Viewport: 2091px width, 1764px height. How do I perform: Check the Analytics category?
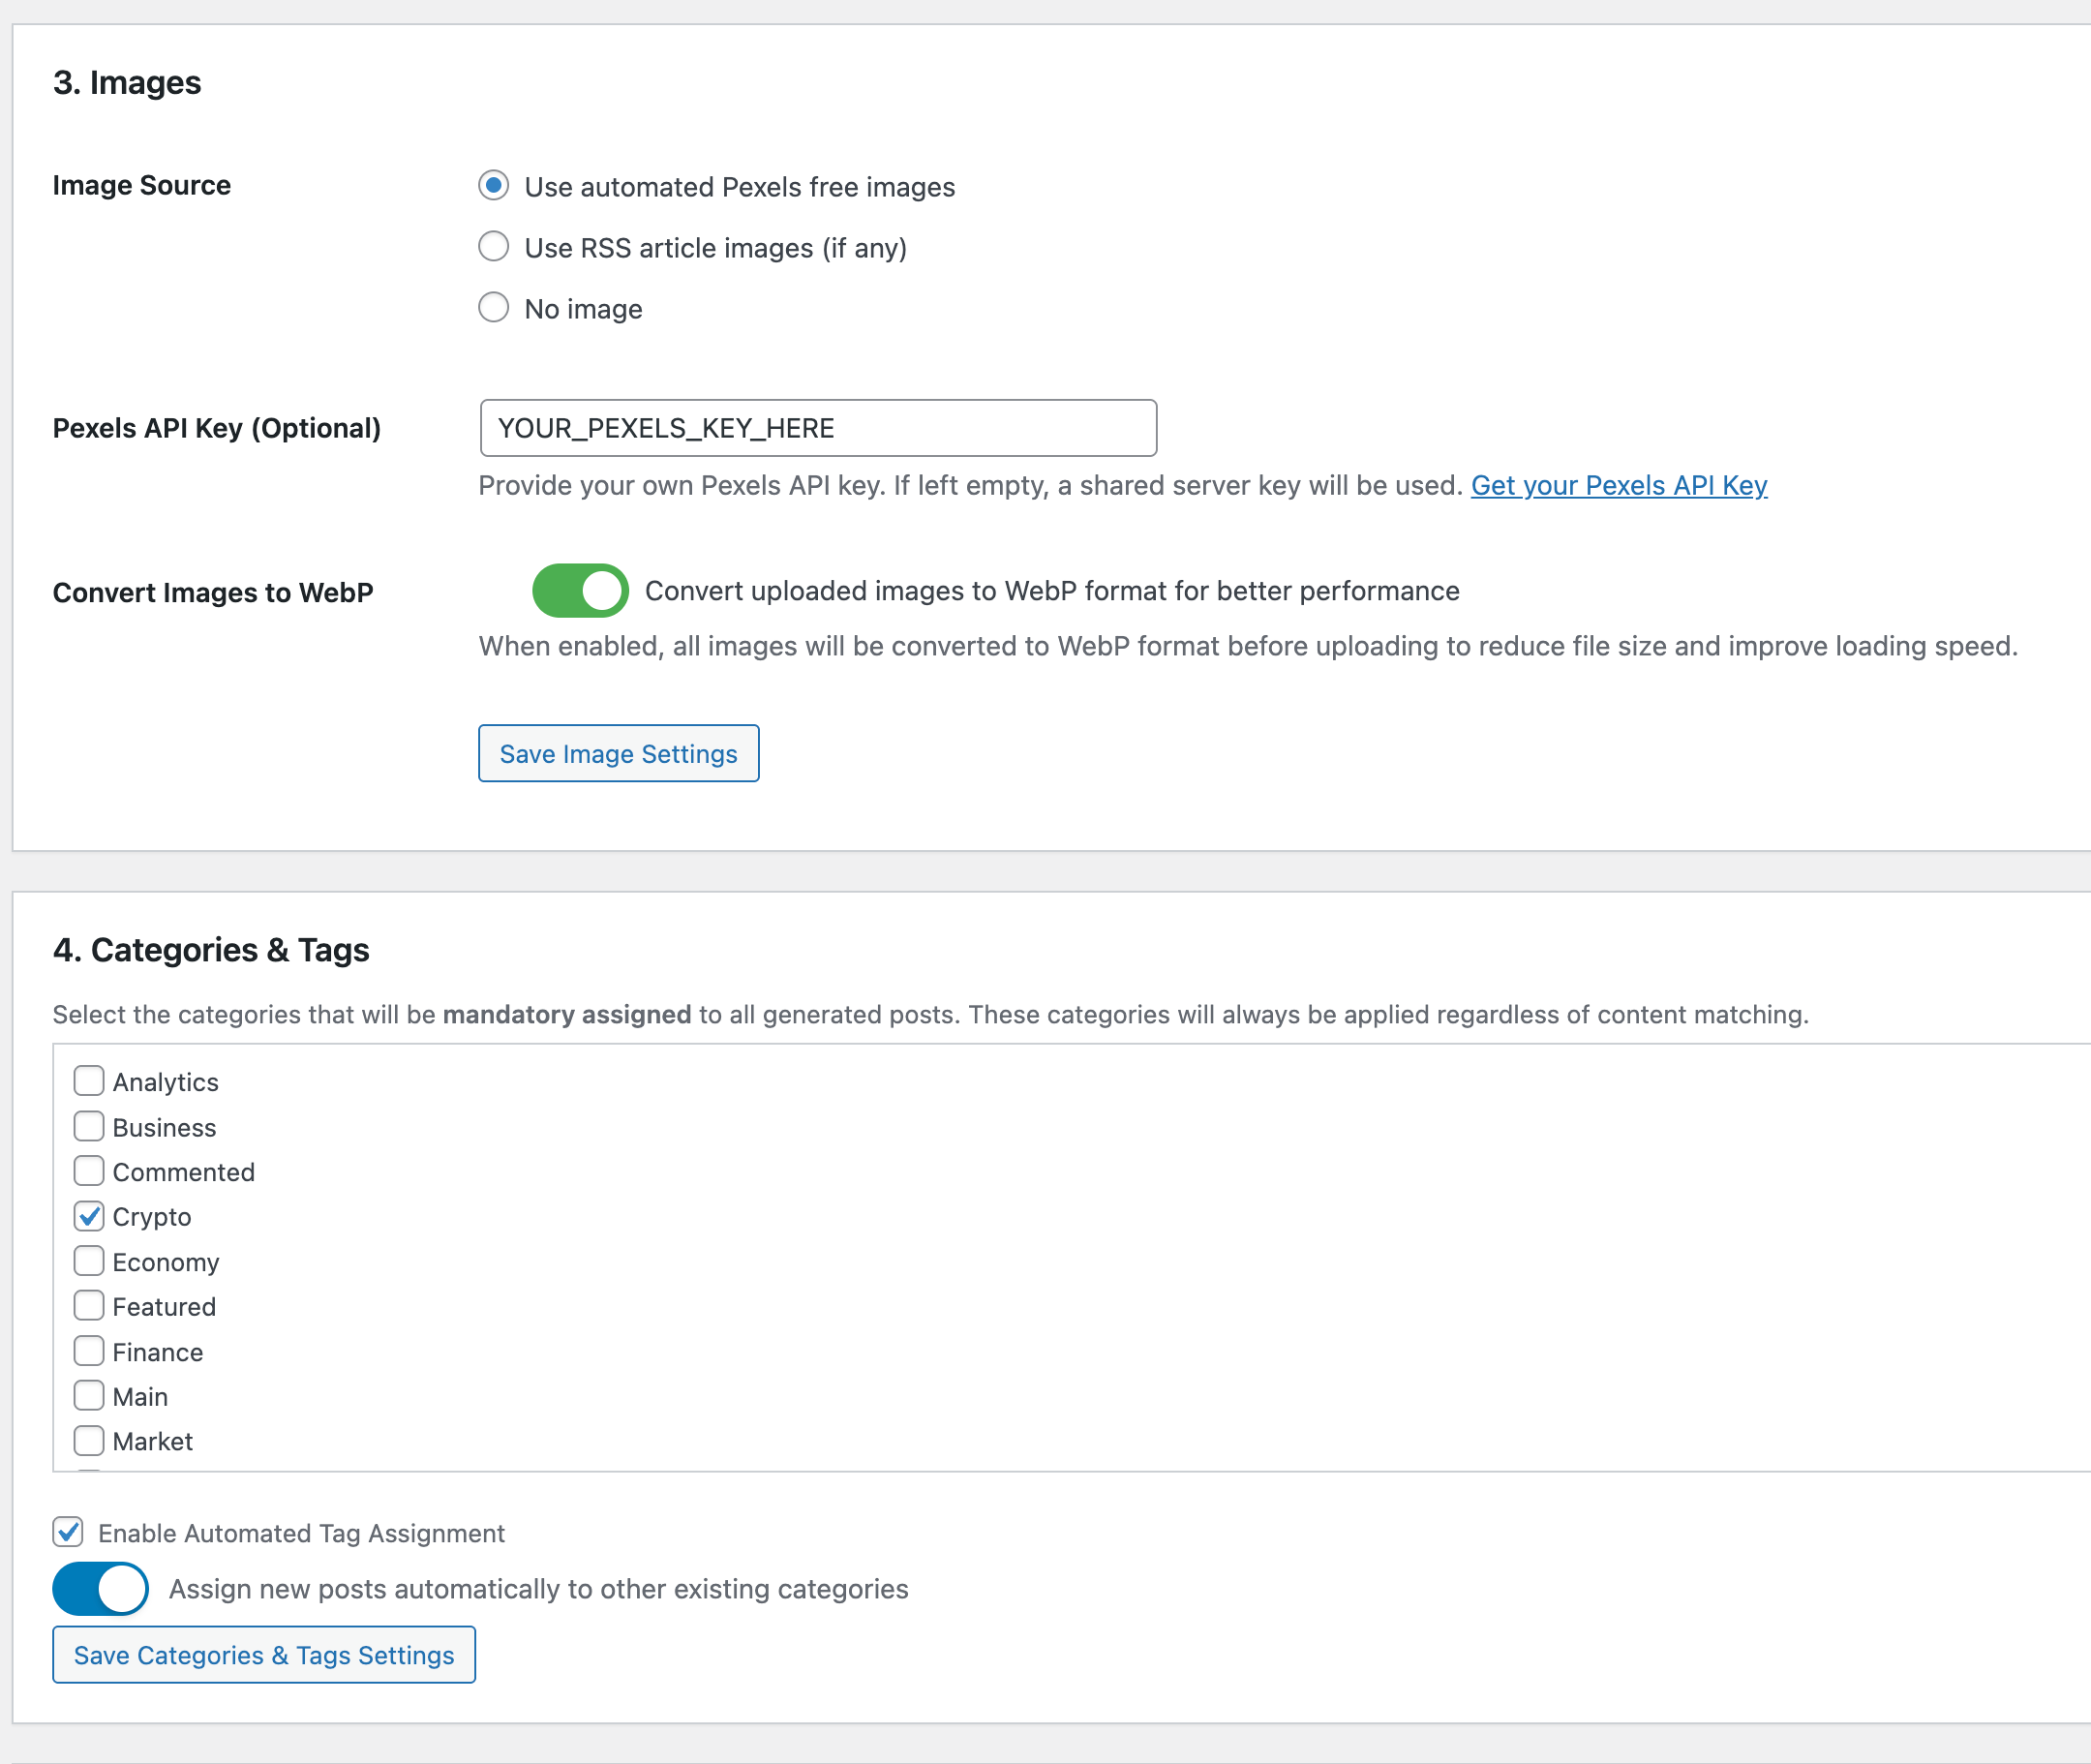coord(88,1081)
